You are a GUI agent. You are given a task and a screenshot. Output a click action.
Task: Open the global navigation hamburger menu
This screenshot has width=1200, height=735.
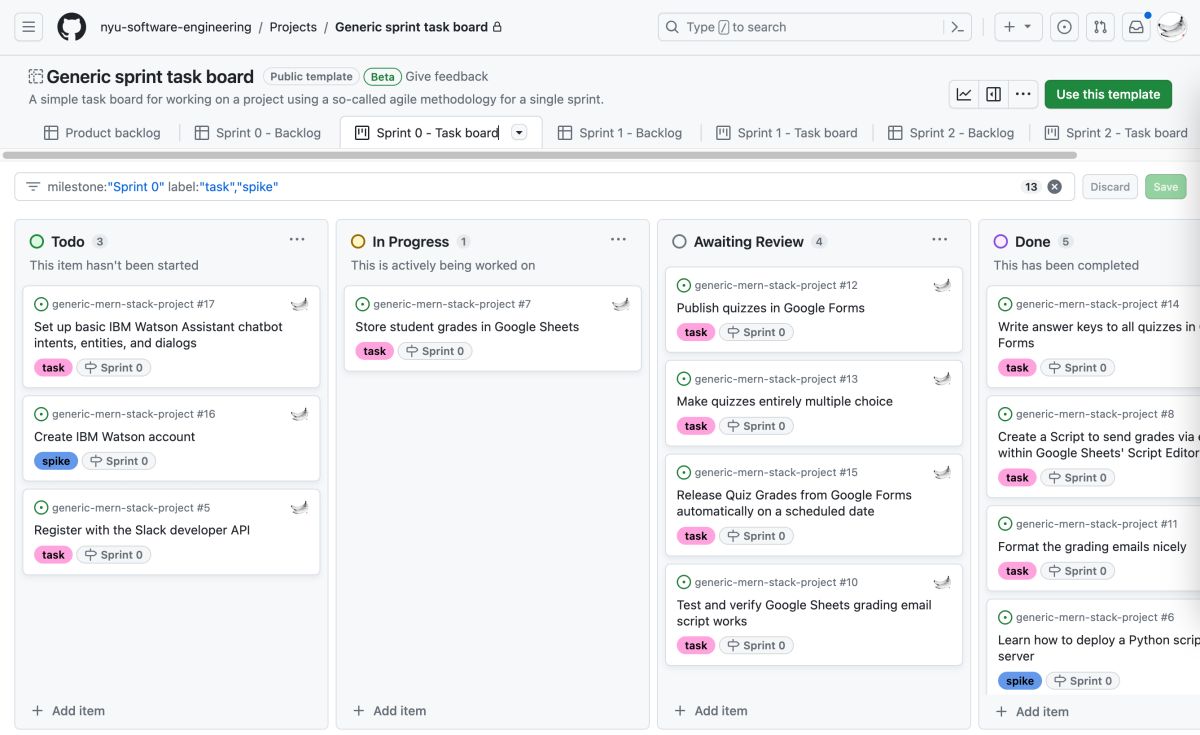(29, 27)
